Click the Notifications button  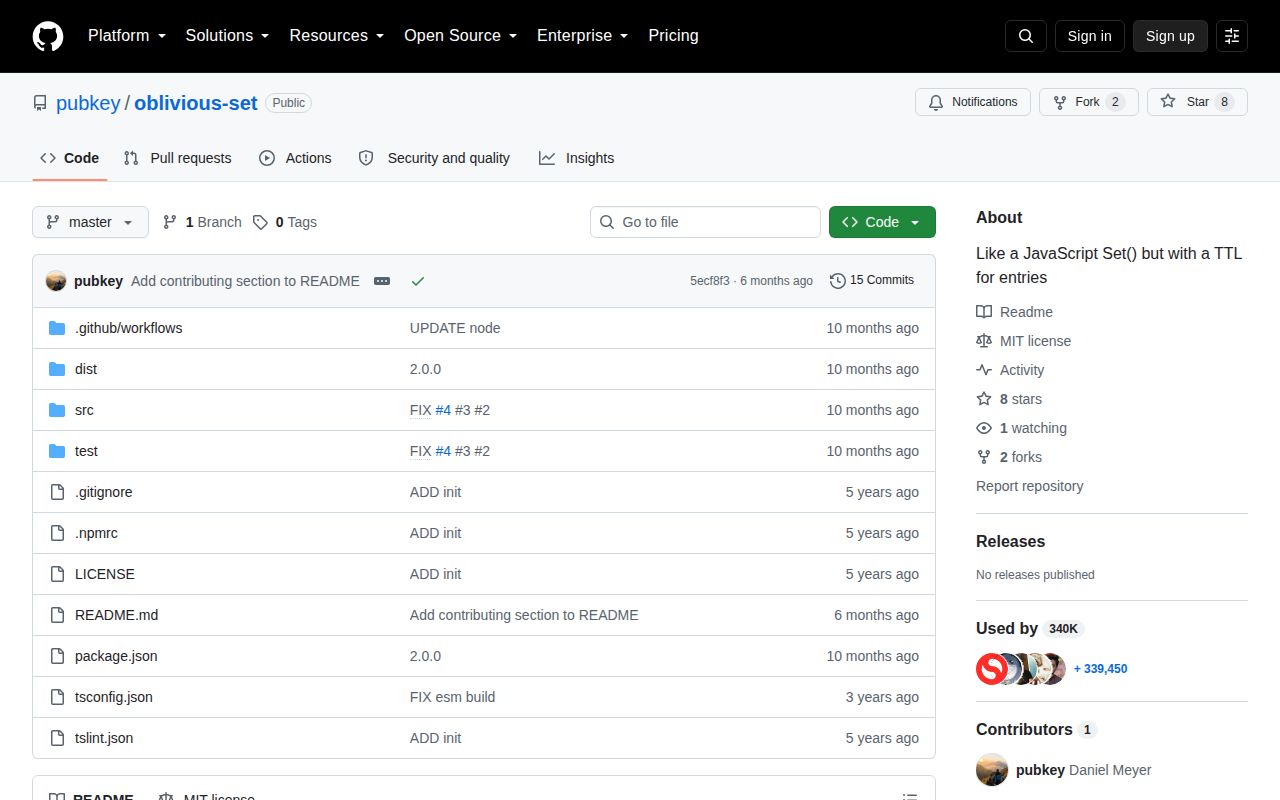click(x=973, y=102)
